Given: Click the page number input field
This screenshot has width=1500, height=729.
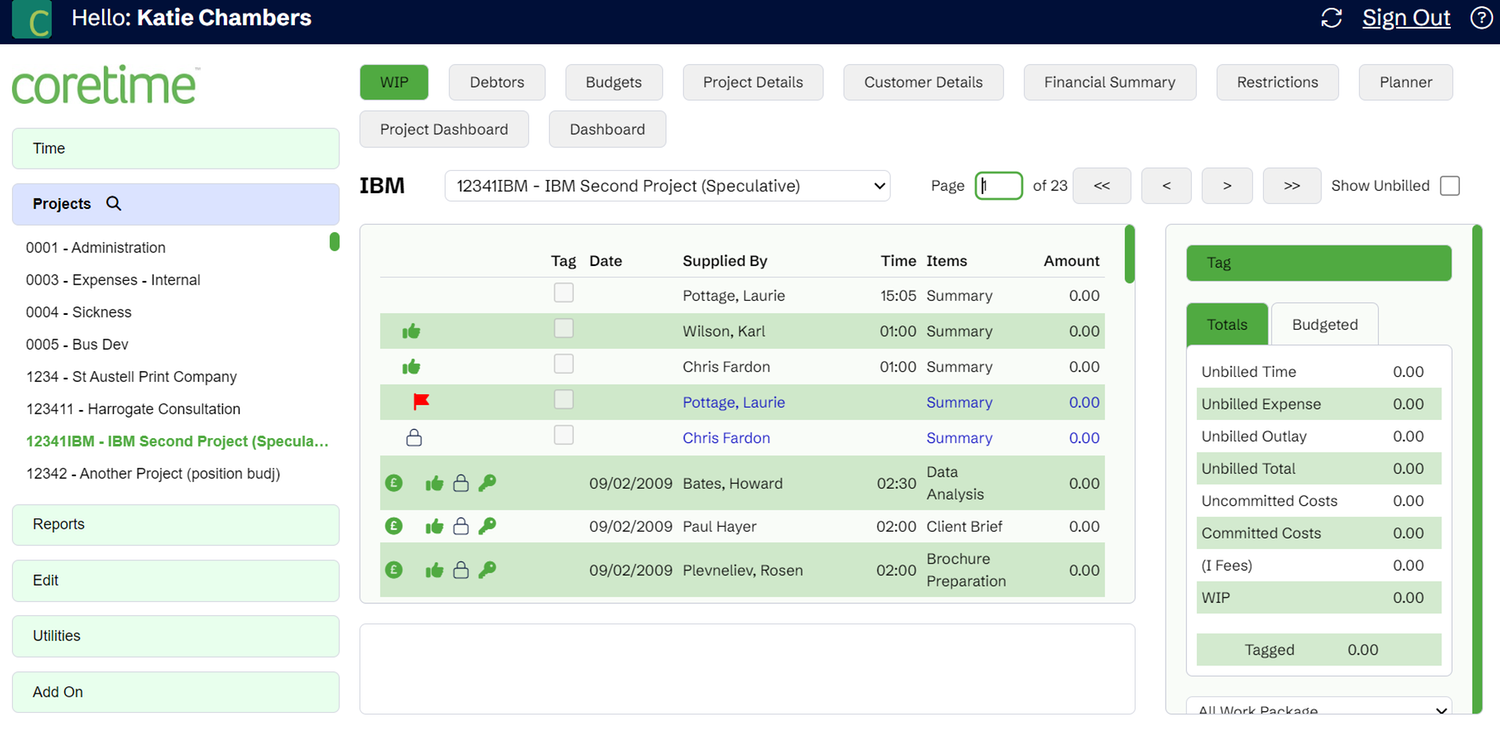Looking at the screenshot, I should click(x=998, y=185).
